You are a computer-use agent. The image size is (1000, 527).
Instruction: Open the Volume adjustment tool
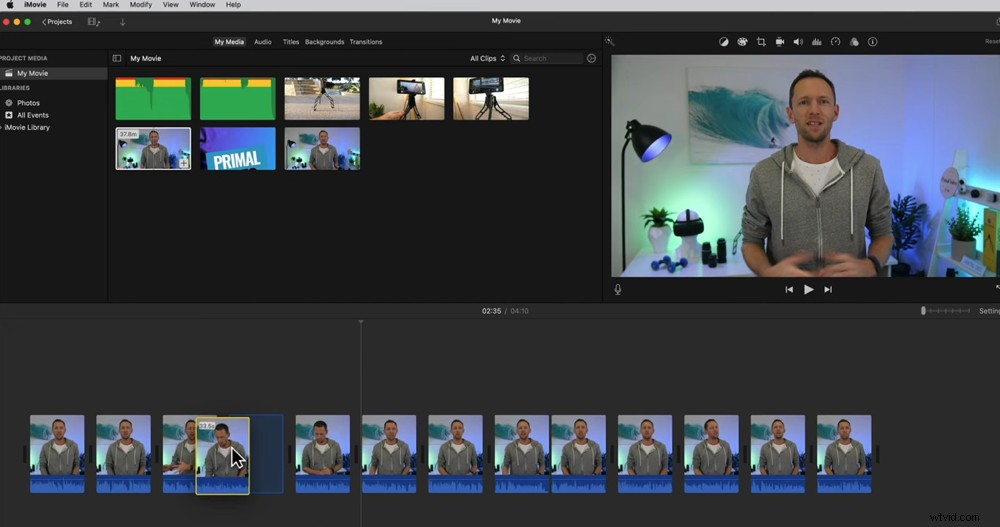[x=798, y=41]
